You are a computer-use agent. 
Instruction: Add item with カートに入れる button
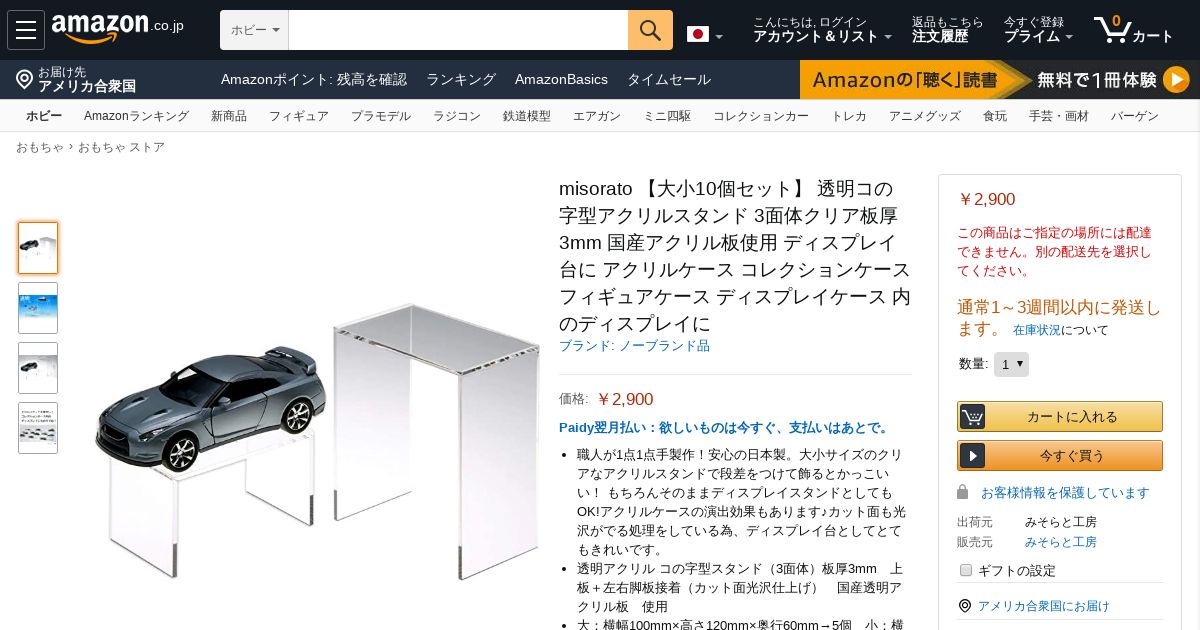[x=1060, y=416]
